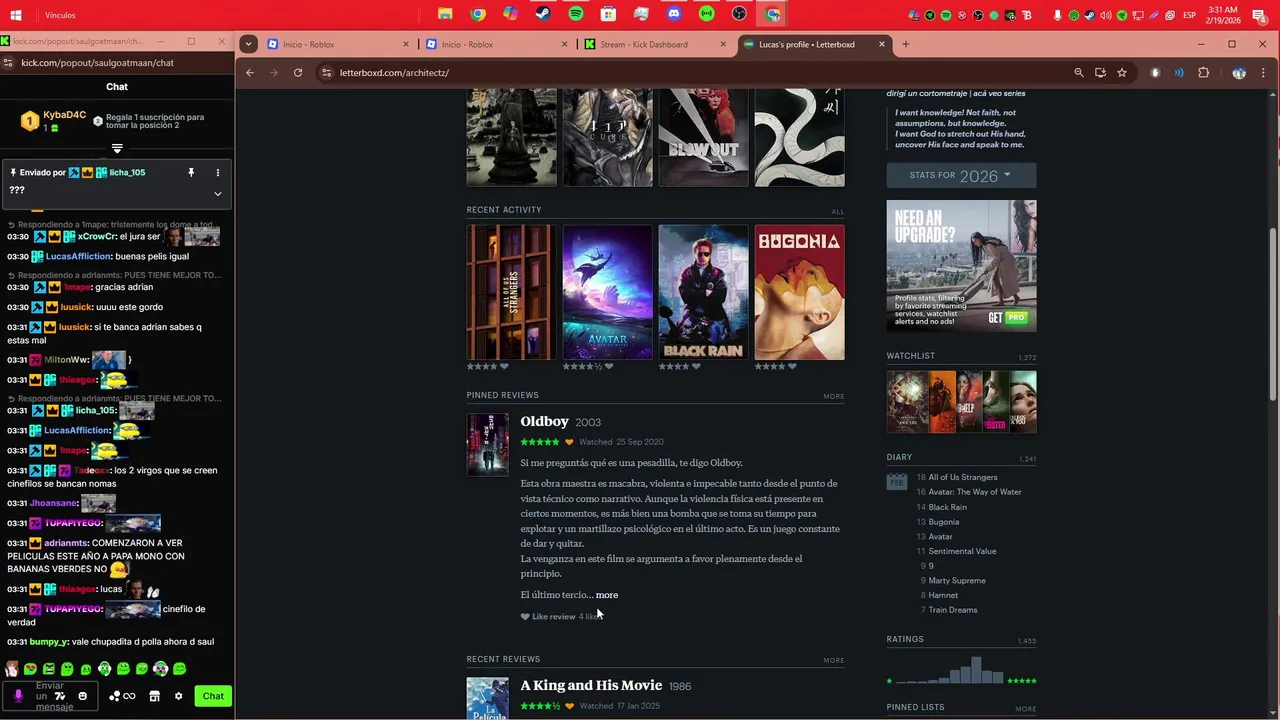The width and height of the screenshot is (1280, 720).
Task: Open the Oldboy review title link
Action: click(544, 421)
